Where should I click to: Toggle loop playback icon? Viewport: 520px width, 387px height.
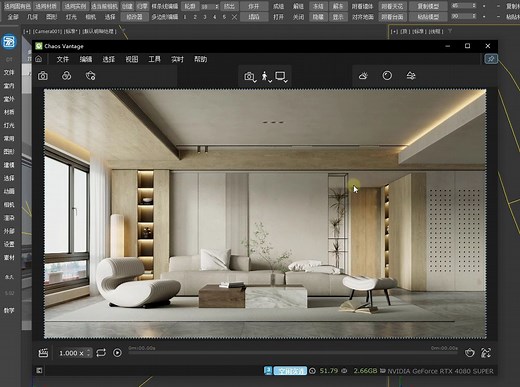click(x=101, y=353)
